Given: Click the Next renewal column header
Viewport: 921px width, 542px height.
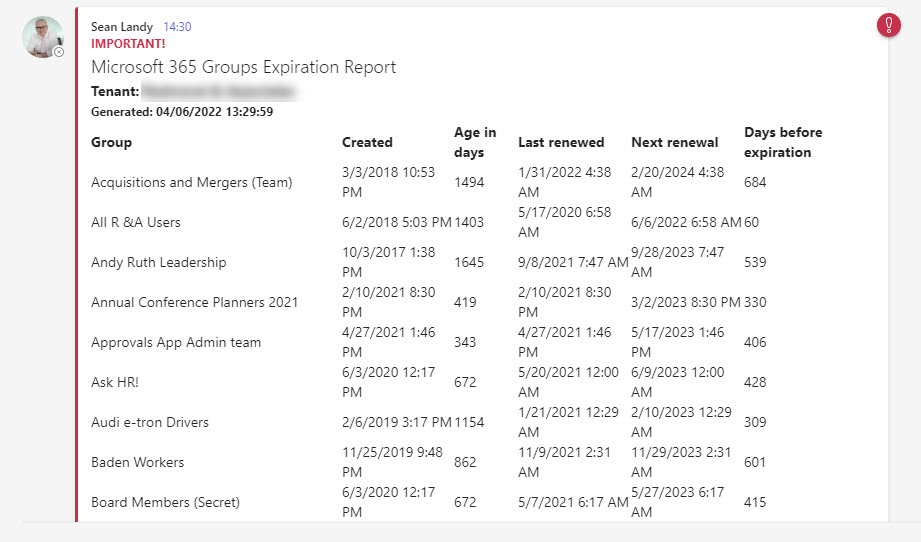Looking at the screenshot, I should pyautogui.click(x=675, y=142).
